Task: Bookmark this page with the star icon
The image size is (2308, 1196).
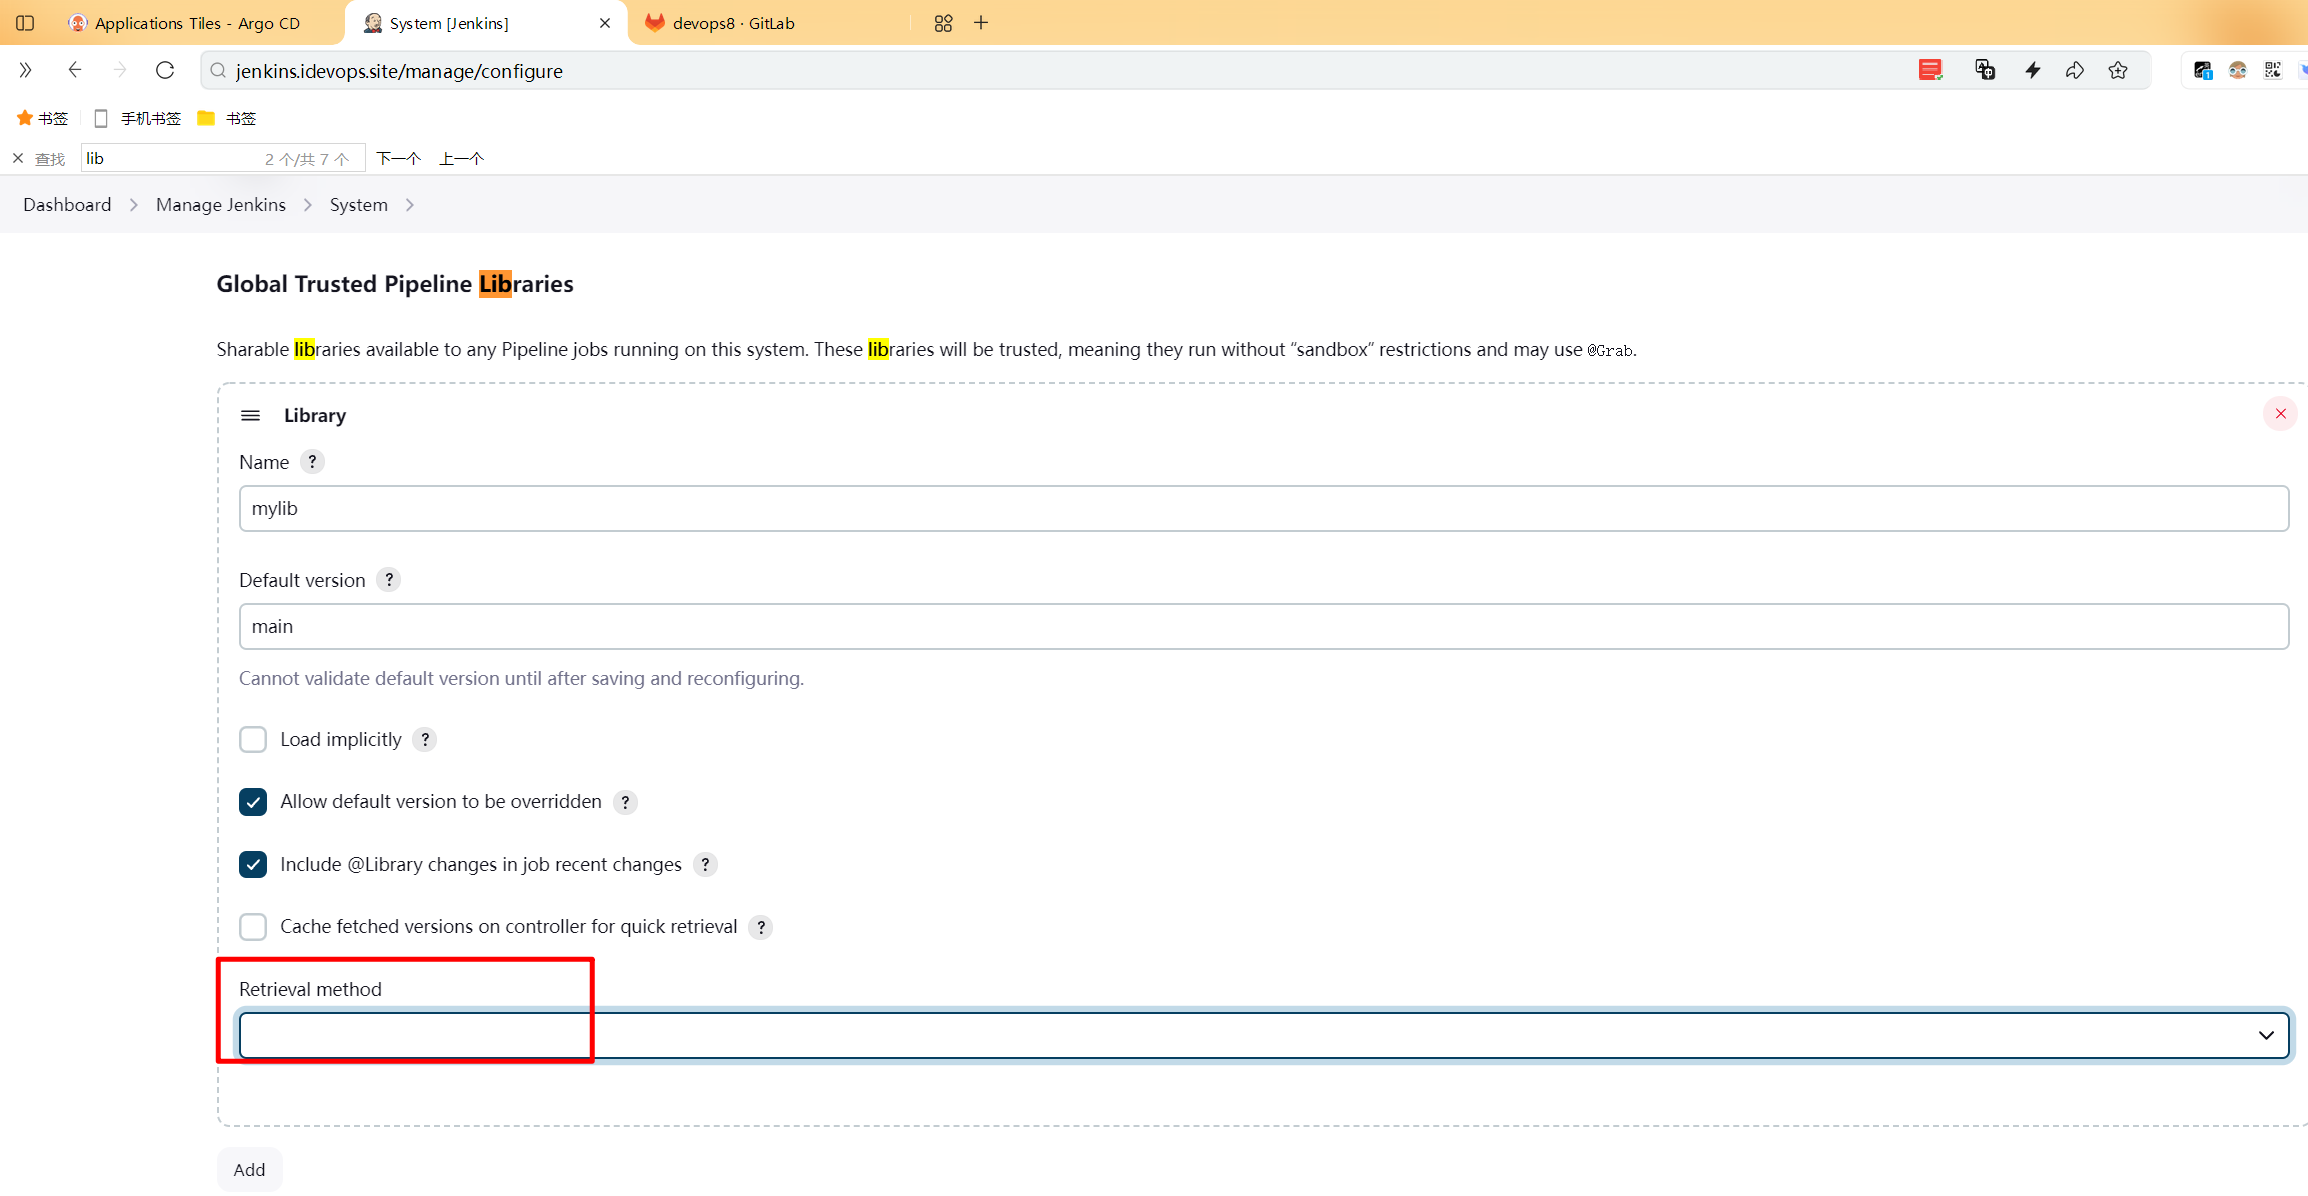Action: coord(2118,70)
